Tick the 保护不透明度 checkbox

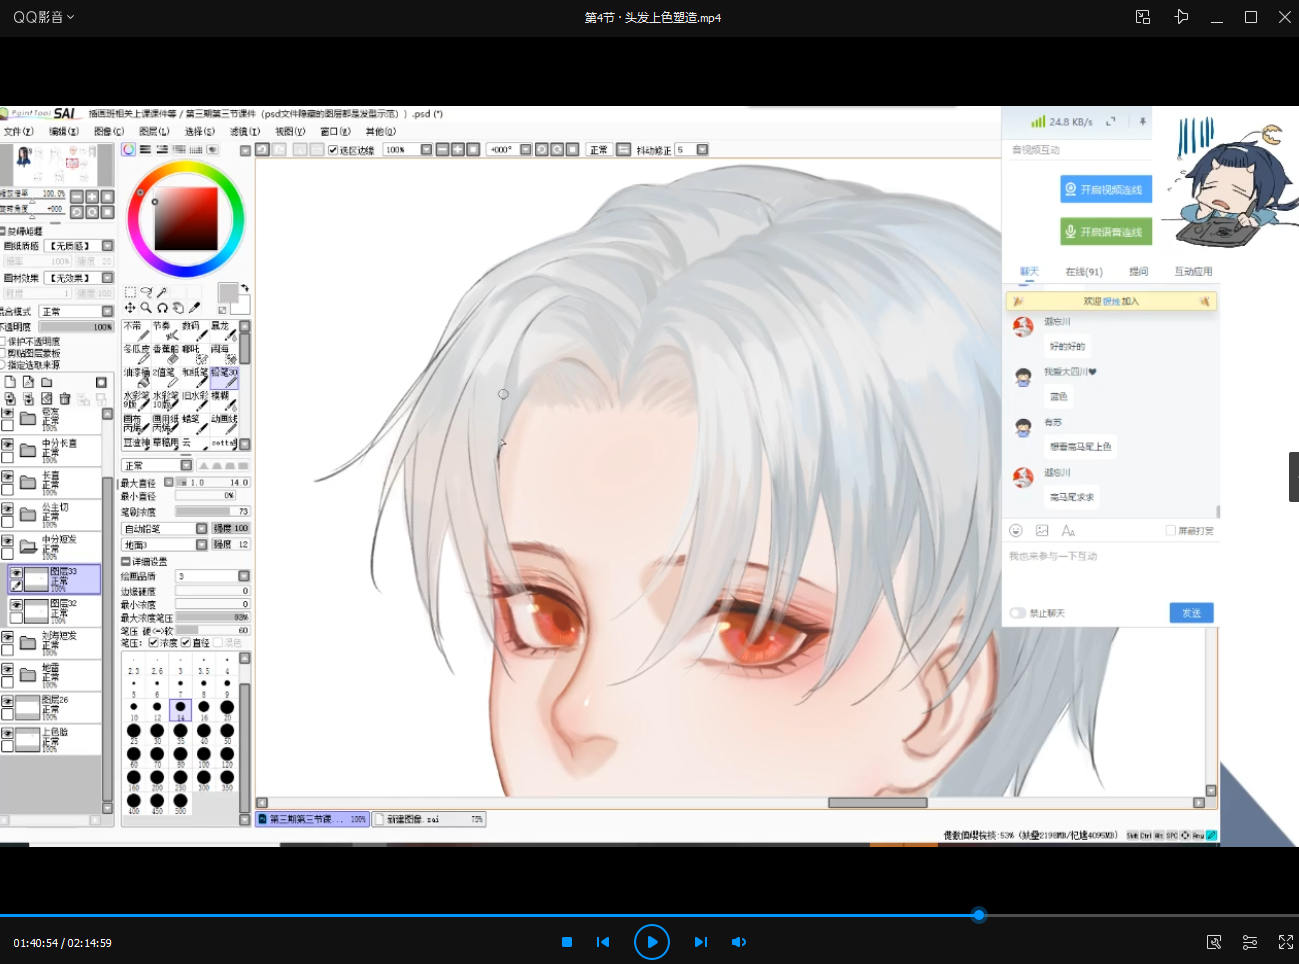(4, 342)
